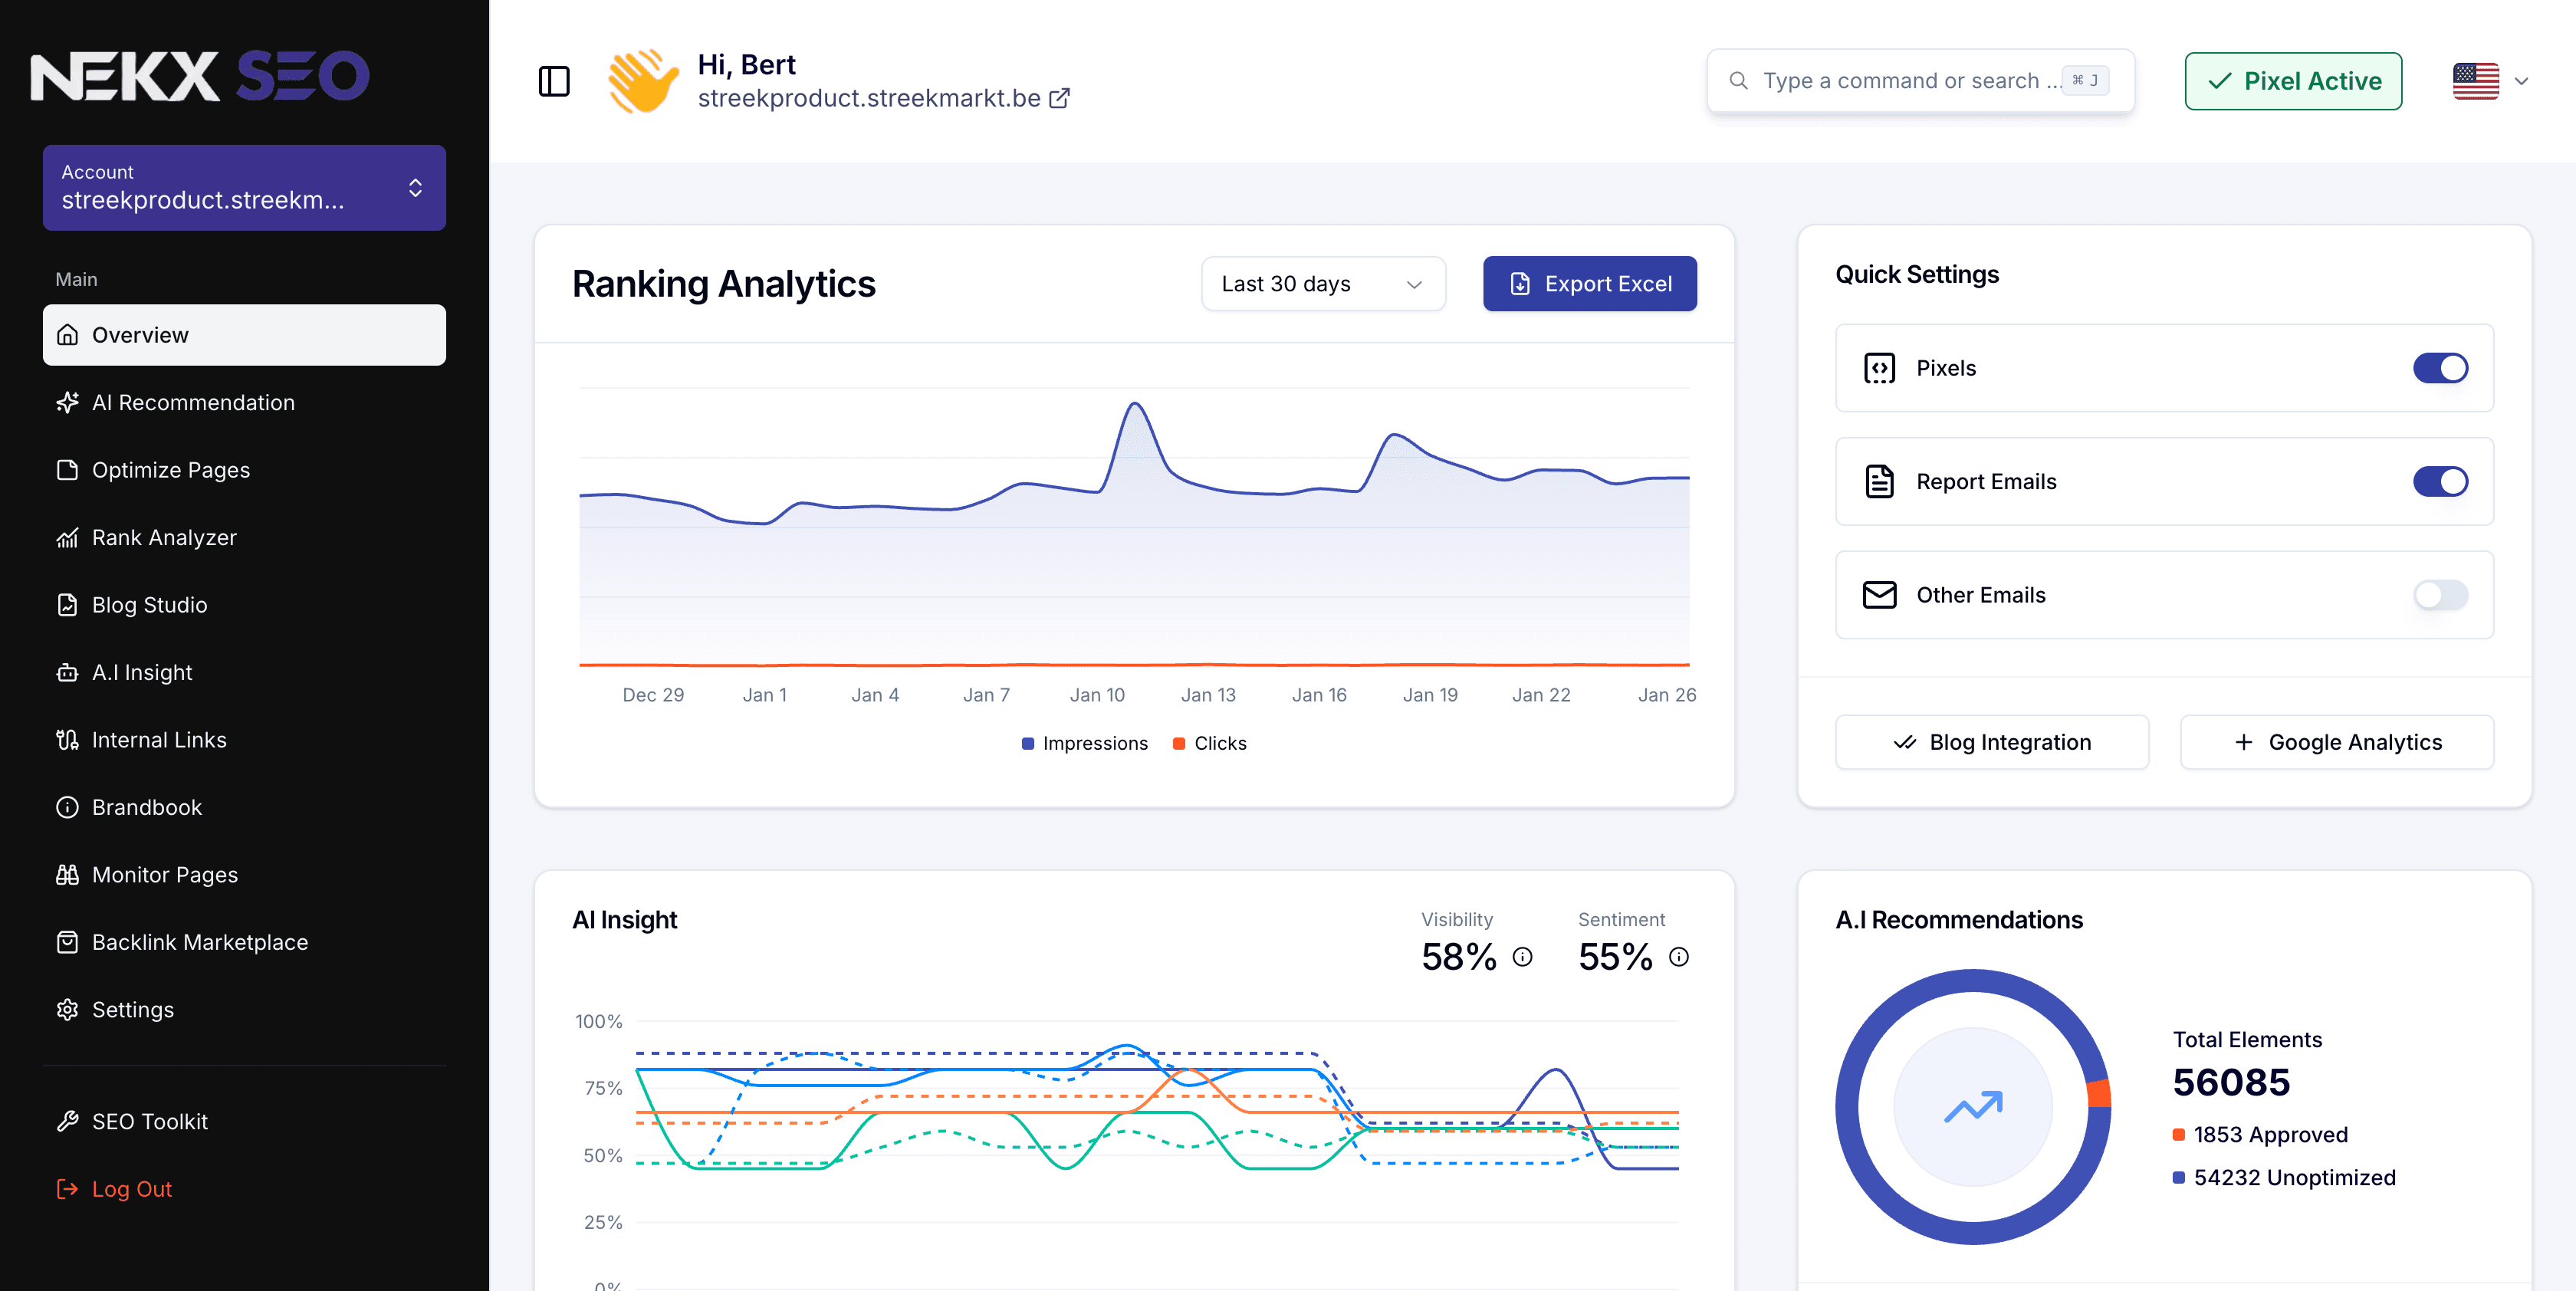Click the A.I Recommendations card title
The height and width of the screenshot is (1291, 2576).
click(1958, 920)
